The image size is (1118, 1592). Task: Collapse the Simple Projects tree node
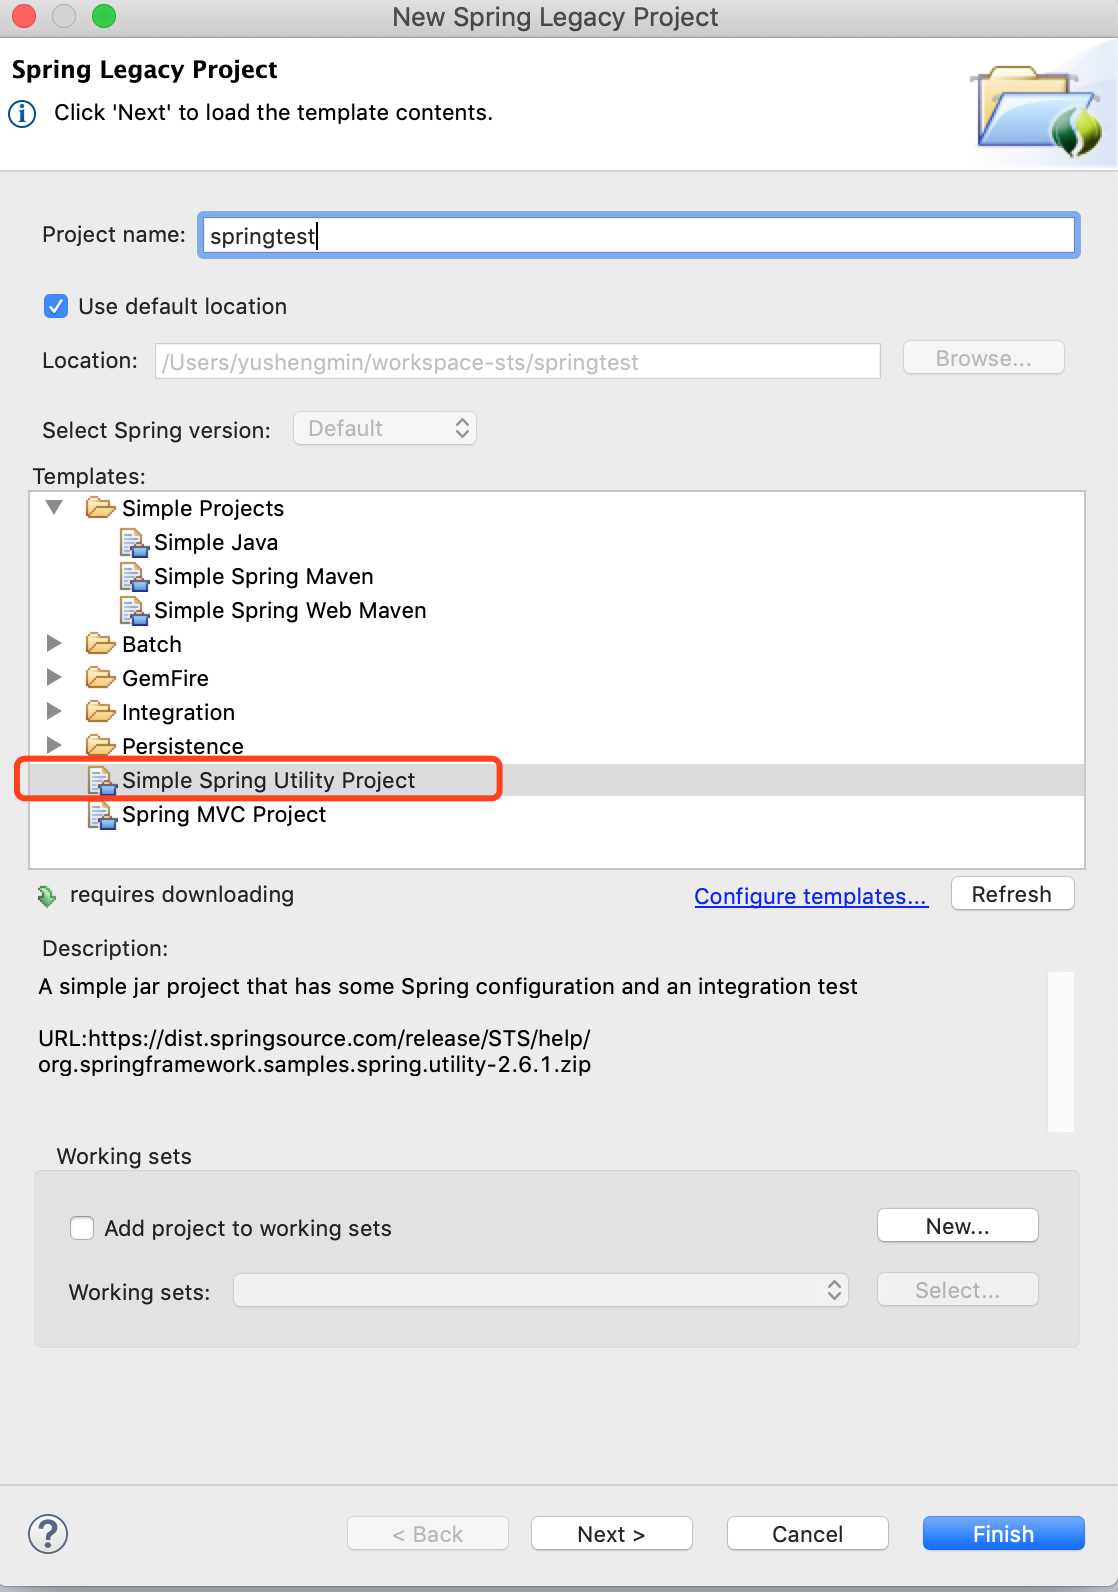coord(55,508)
